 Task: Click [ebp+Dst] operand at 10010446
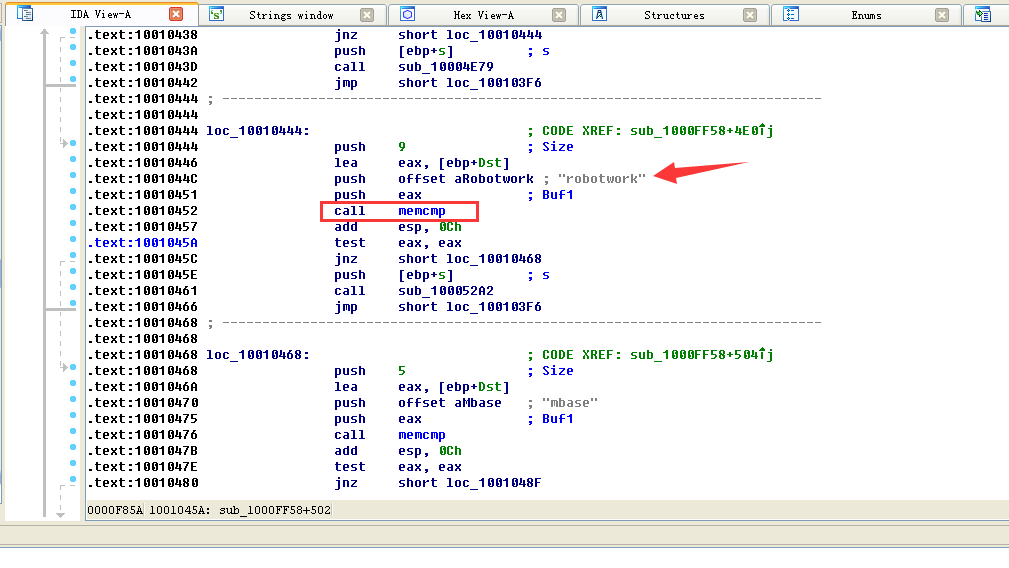(x=474, y=163)
